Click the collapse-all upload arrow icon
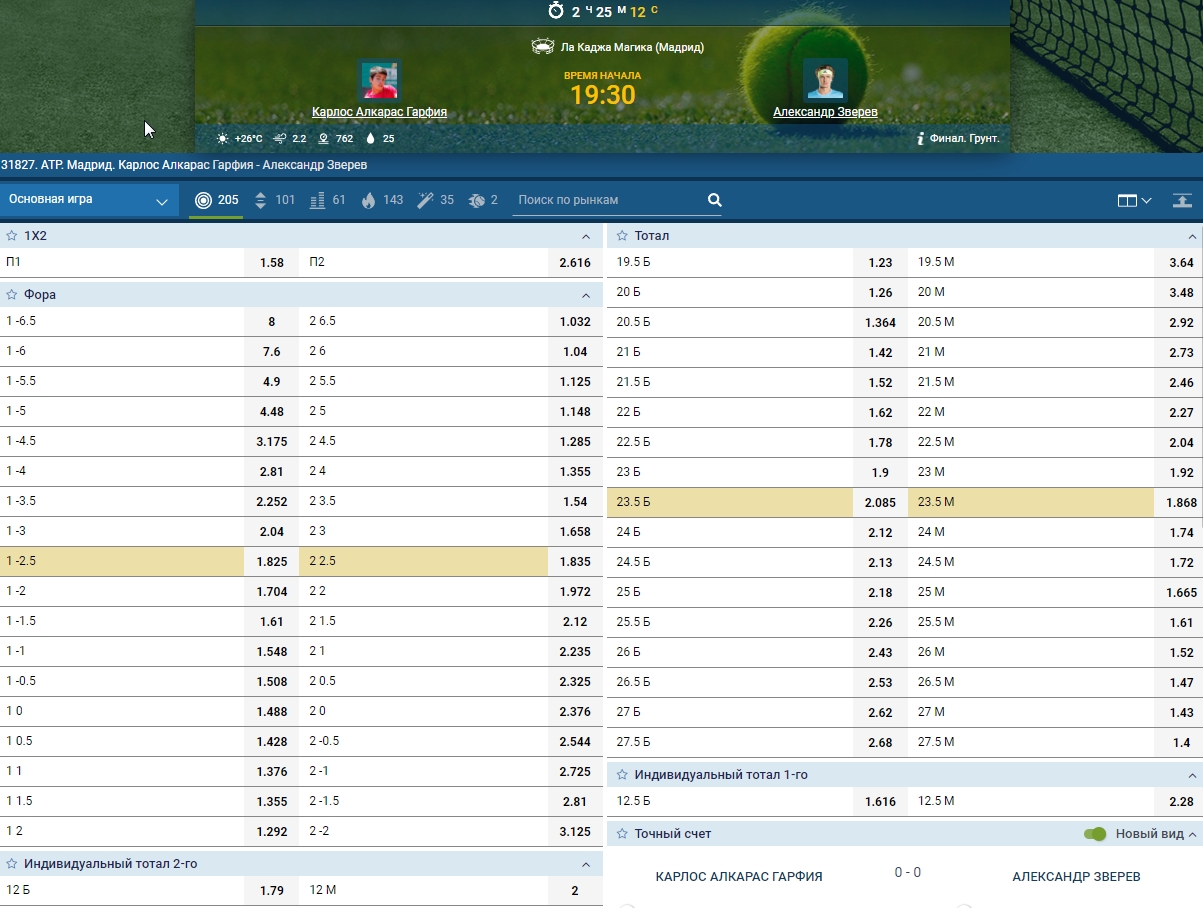 pos(1181,200)
